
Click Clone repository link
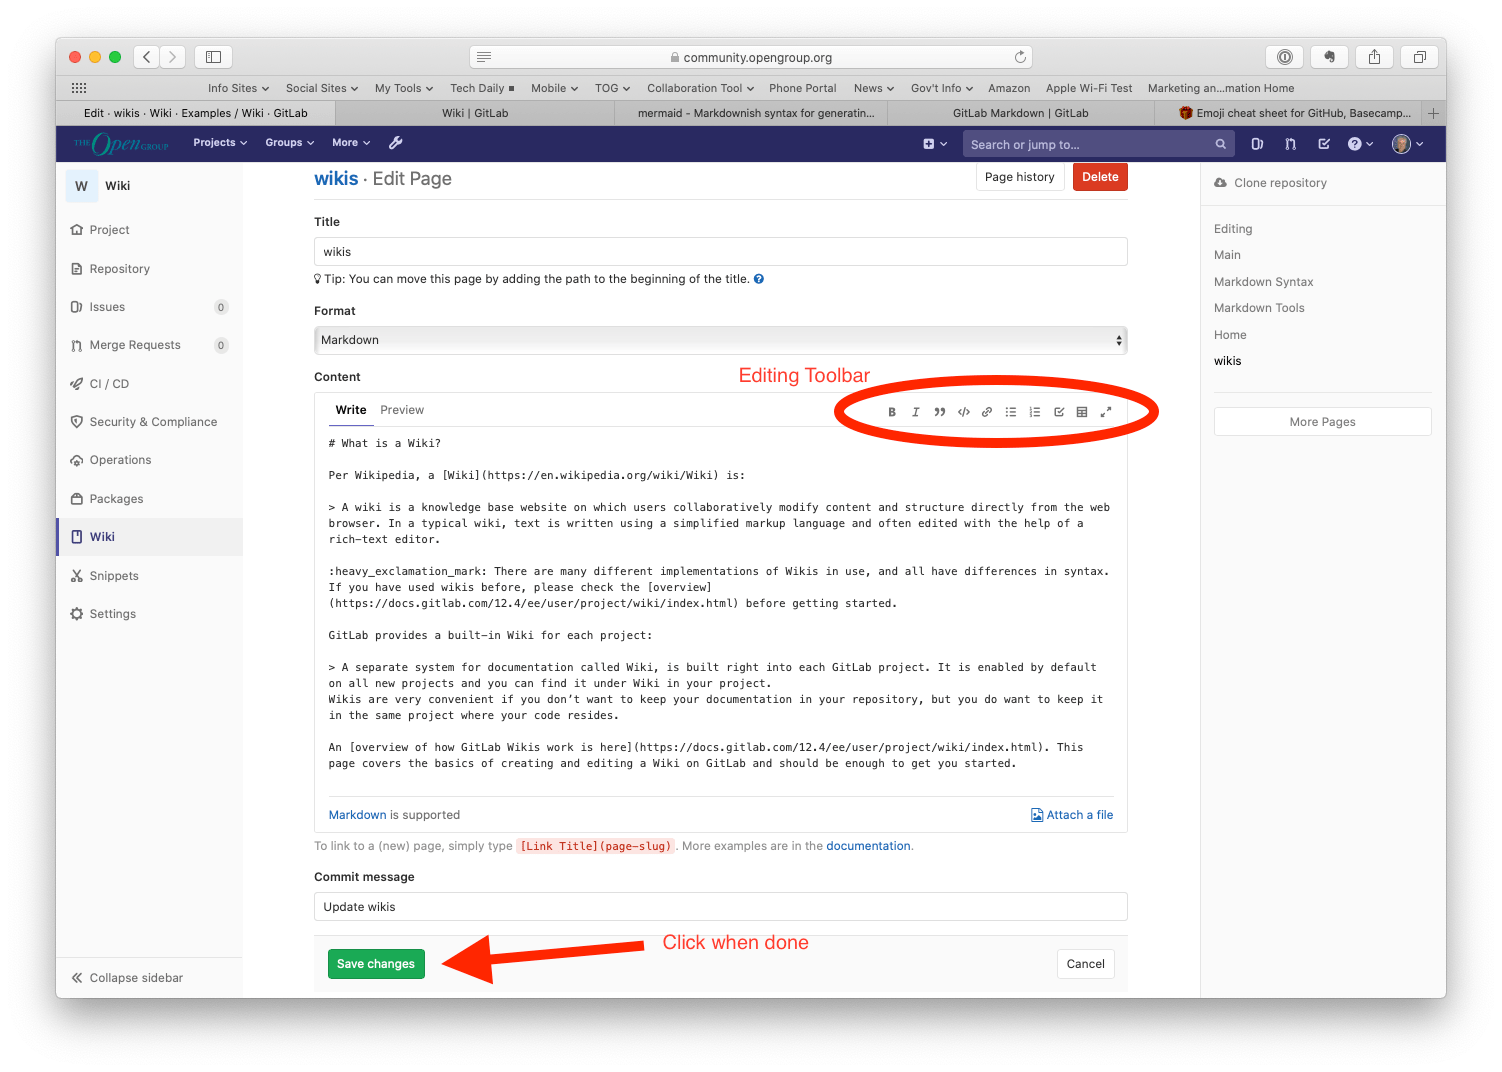pyautogui.click(x=1271, y=183)
